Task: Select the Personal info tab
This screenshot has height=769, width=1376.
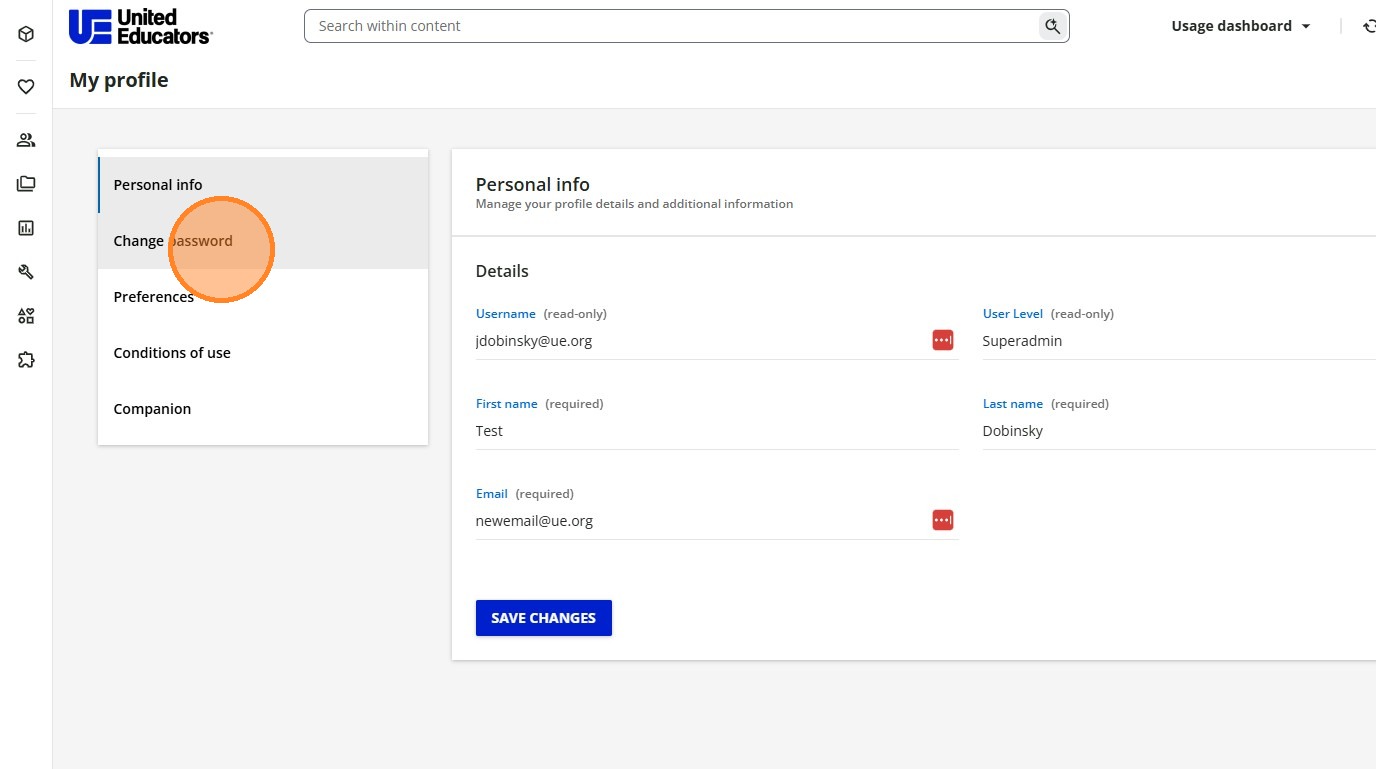Action: click(x=263, y=185)
